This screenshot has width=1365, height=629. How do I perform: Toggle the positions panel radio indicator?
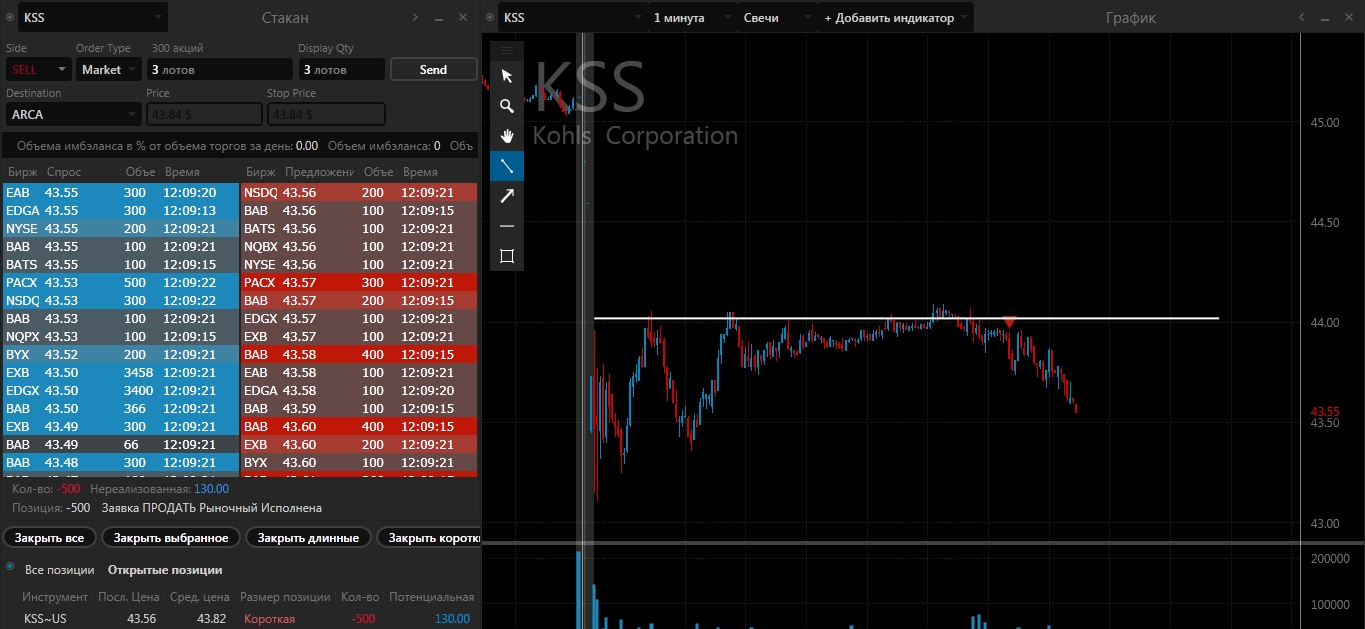pos(10,567)
